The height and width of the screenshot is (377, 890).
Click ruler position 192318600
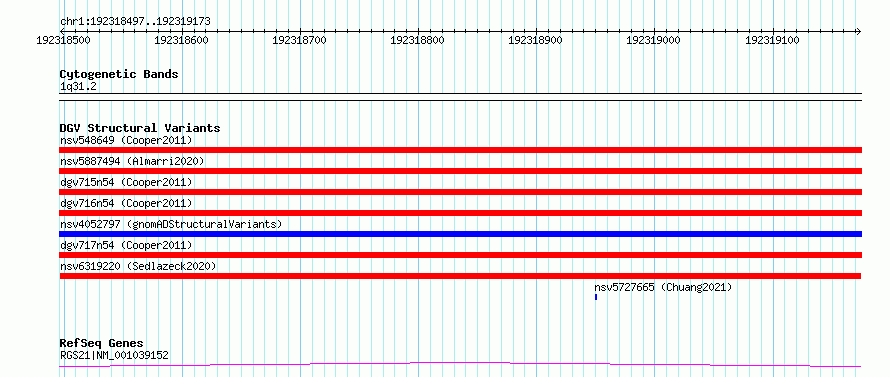click(x=182, y=40)
